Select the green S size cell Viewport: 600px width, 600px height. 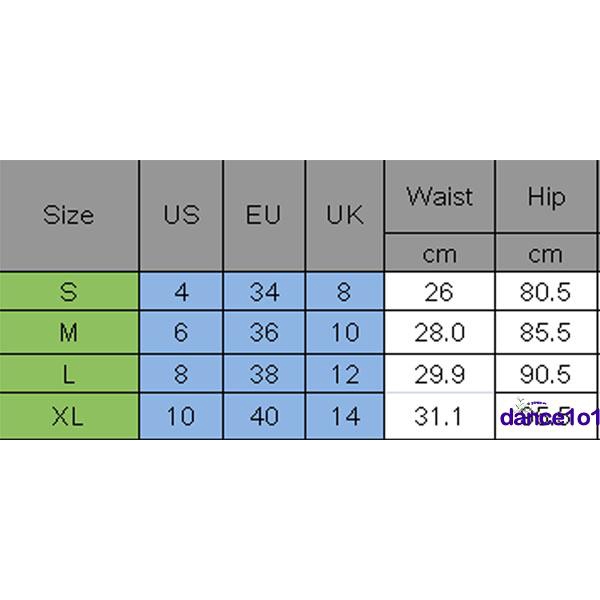click(69, 292)
